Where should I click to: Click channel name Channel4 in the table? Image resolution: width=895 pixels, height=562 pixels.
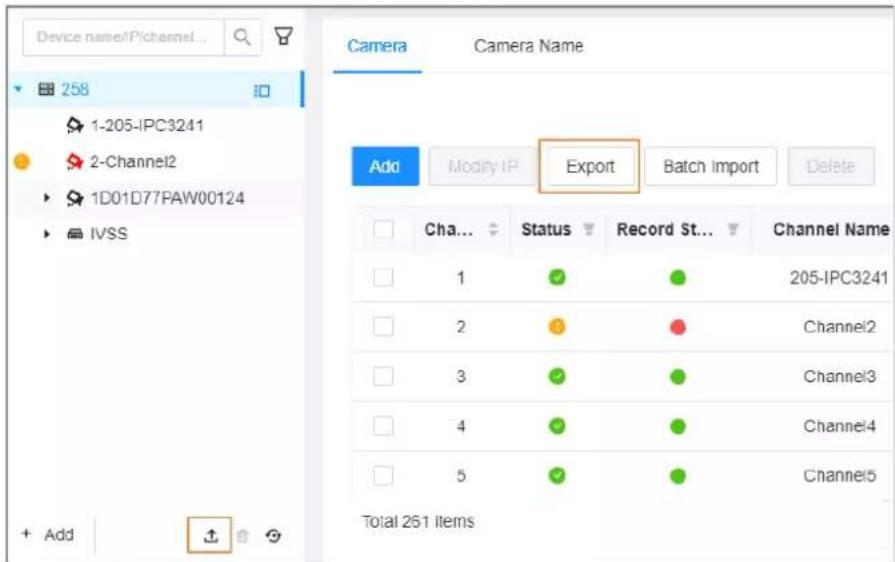click(839, 426)
